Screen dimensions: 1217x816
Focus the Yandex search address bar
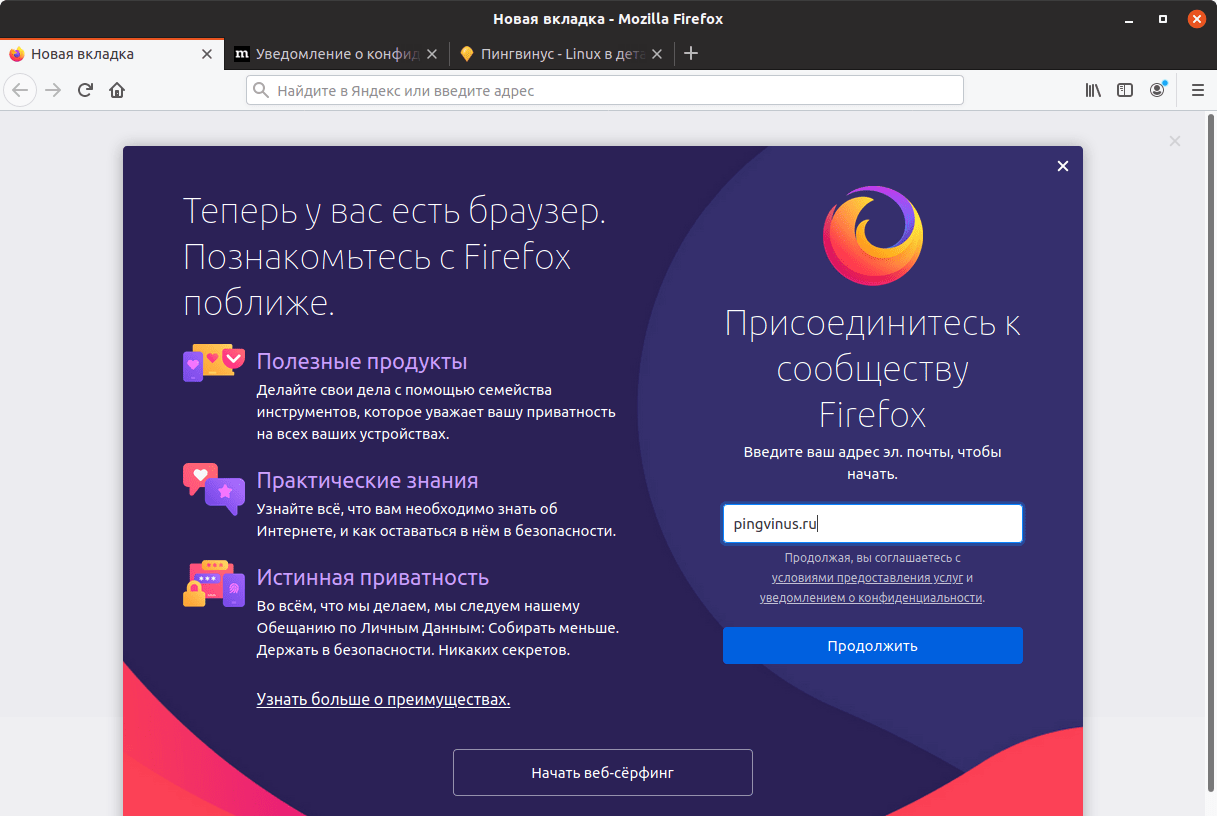pyautogui.click(x=605, y=90)
